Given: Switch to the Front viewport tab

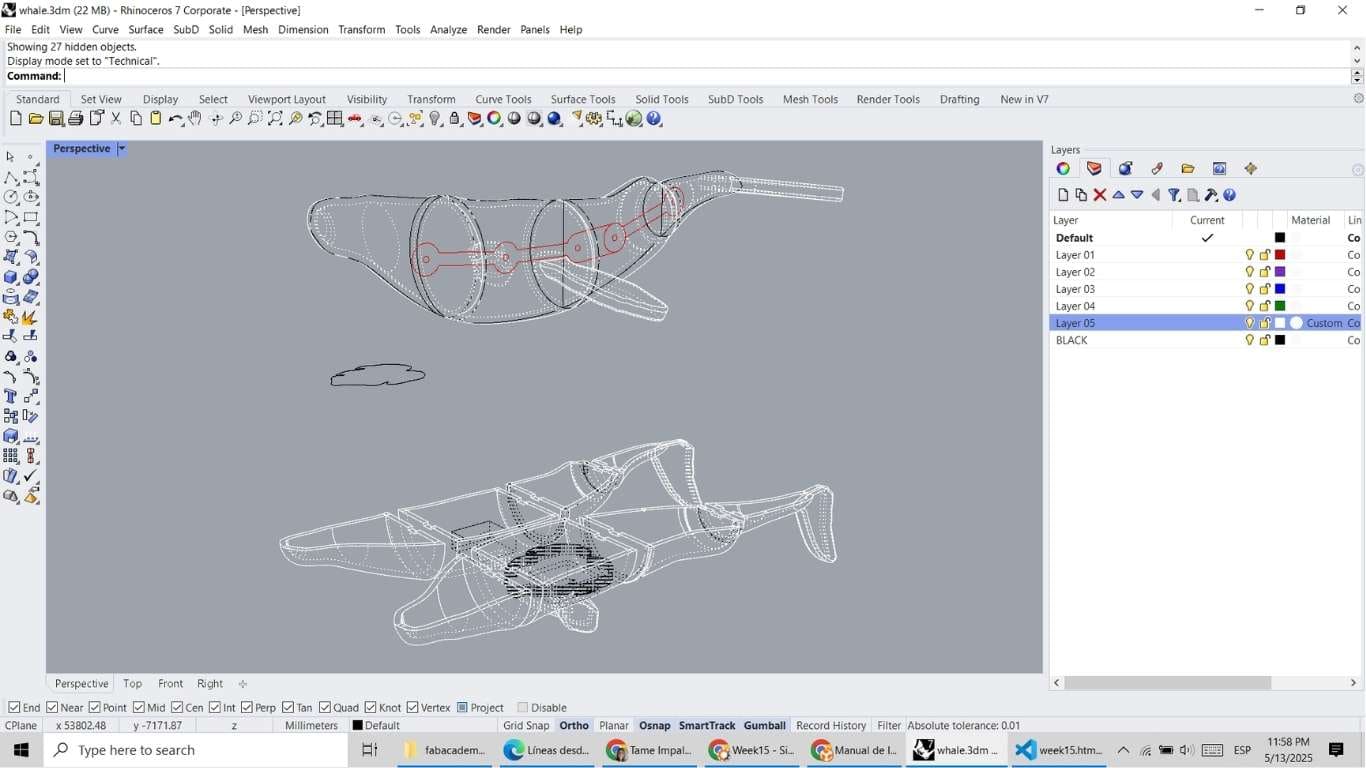Looking at the screenshot, I should click(x=171, y=684).
